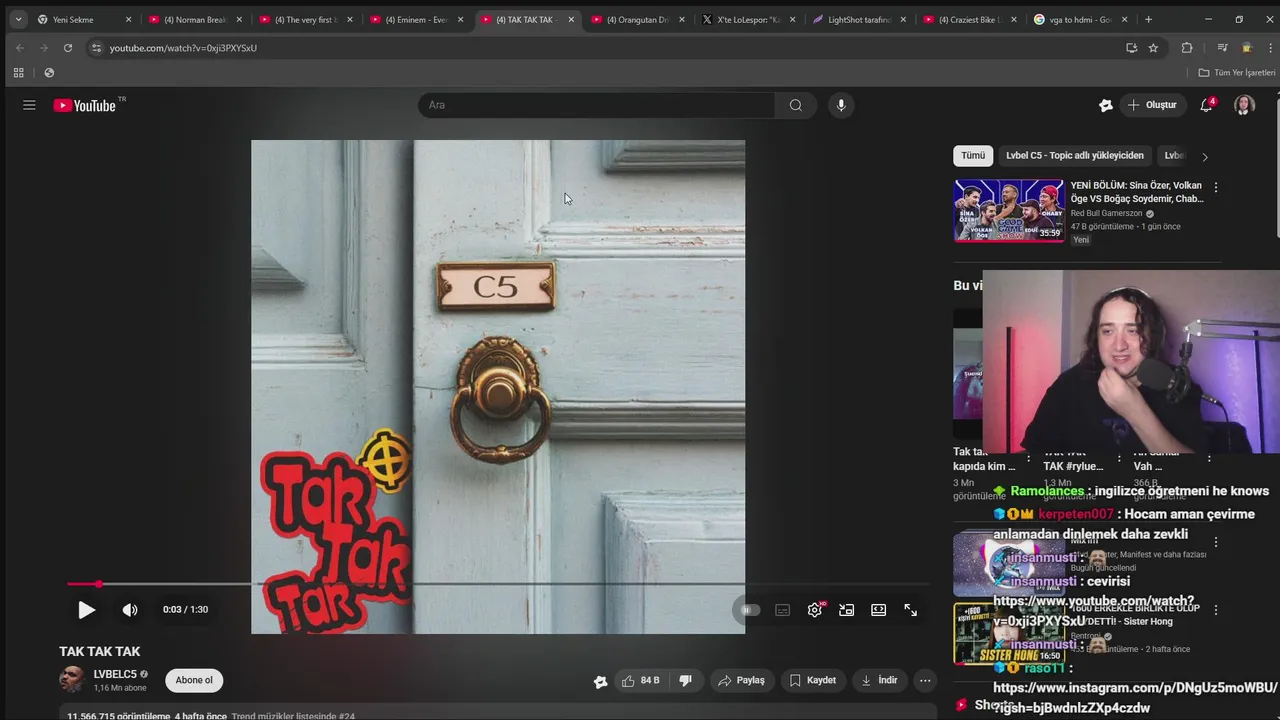Open the notifications bell
Image resolution: width=1280 pixels, height=720 pixels.
pos(1207,105)
